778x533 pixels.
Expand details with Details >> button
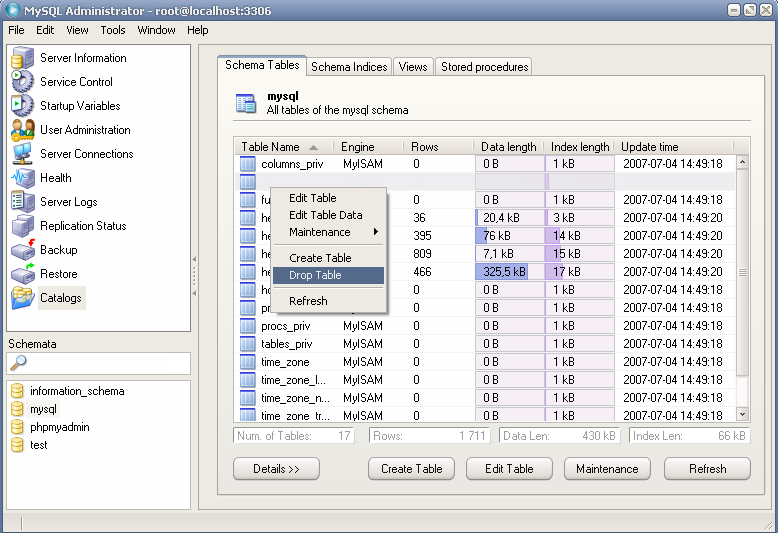(x=276, y=469)
